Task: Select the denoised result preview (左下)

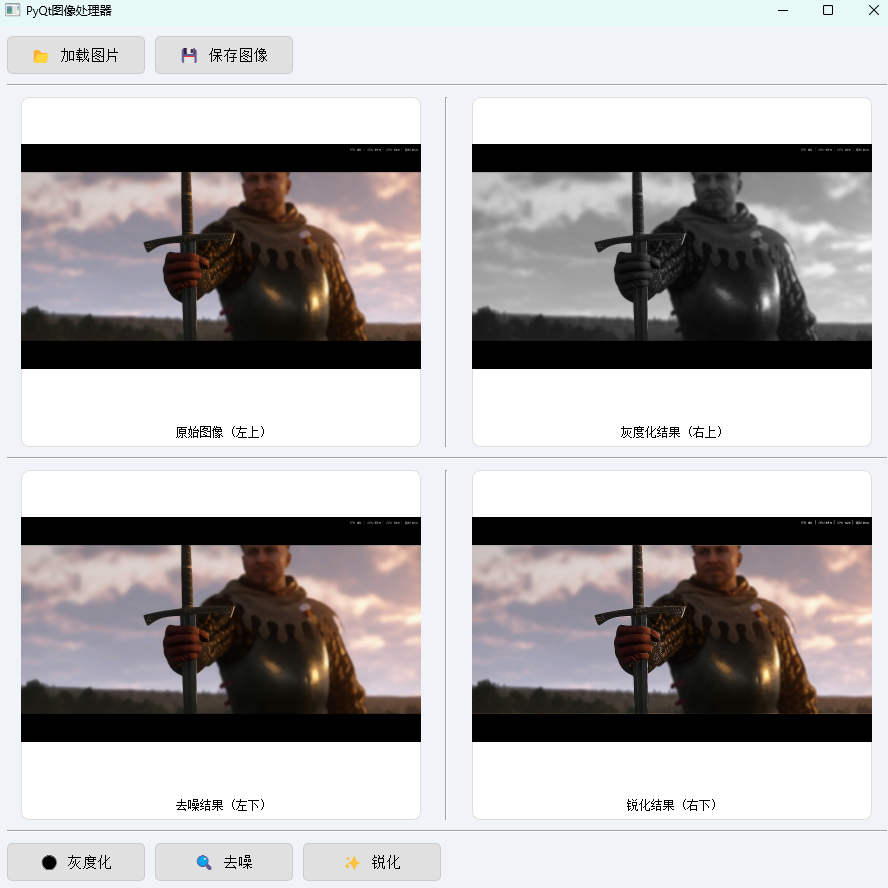Action: [x=221, y=628]
